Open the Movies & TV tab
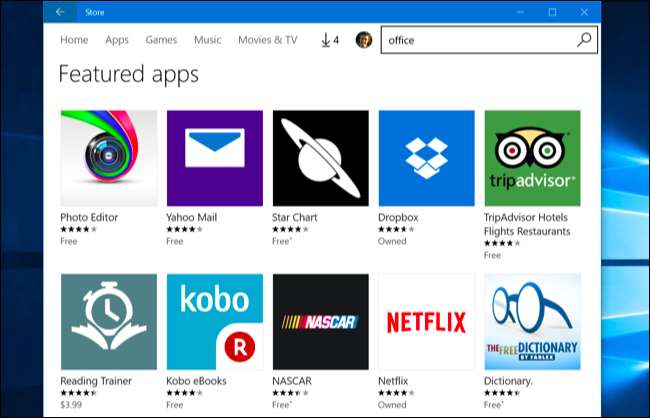Screen dimensions: 650x418 coord(267,40)
